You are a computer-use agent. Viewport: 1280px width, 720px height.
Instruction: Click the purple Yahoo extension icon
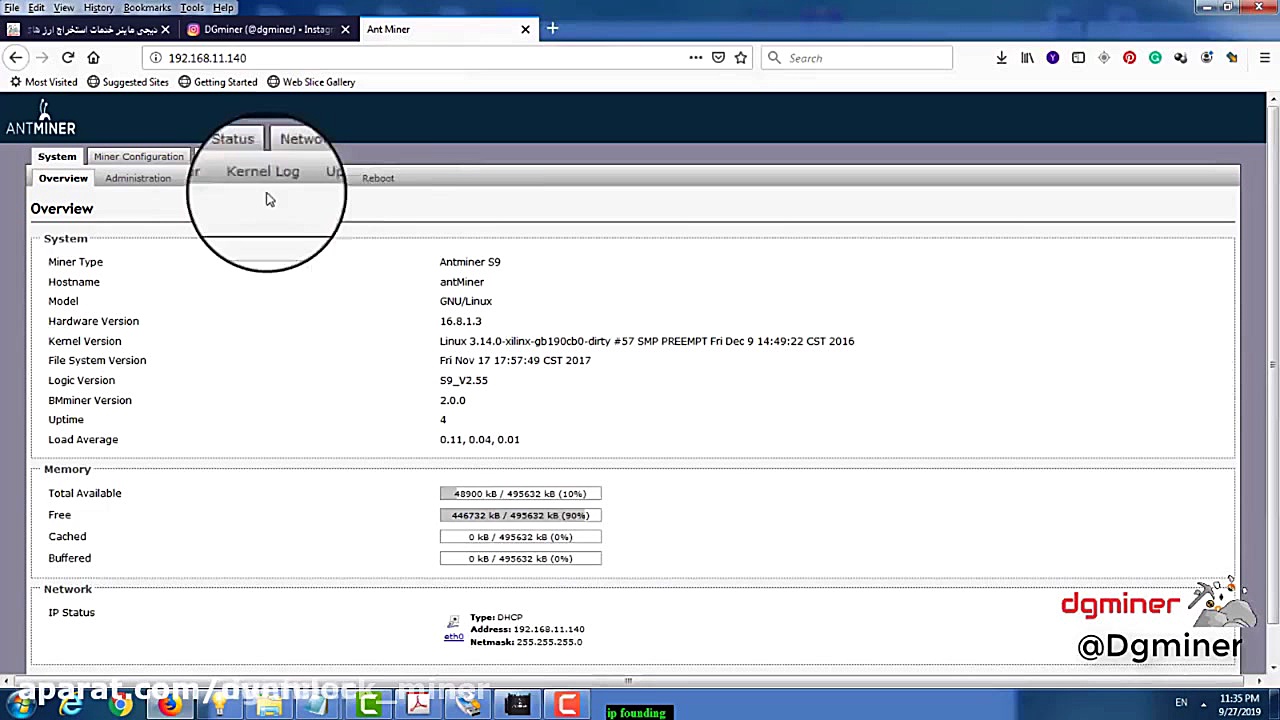(x=1052, y=58)
